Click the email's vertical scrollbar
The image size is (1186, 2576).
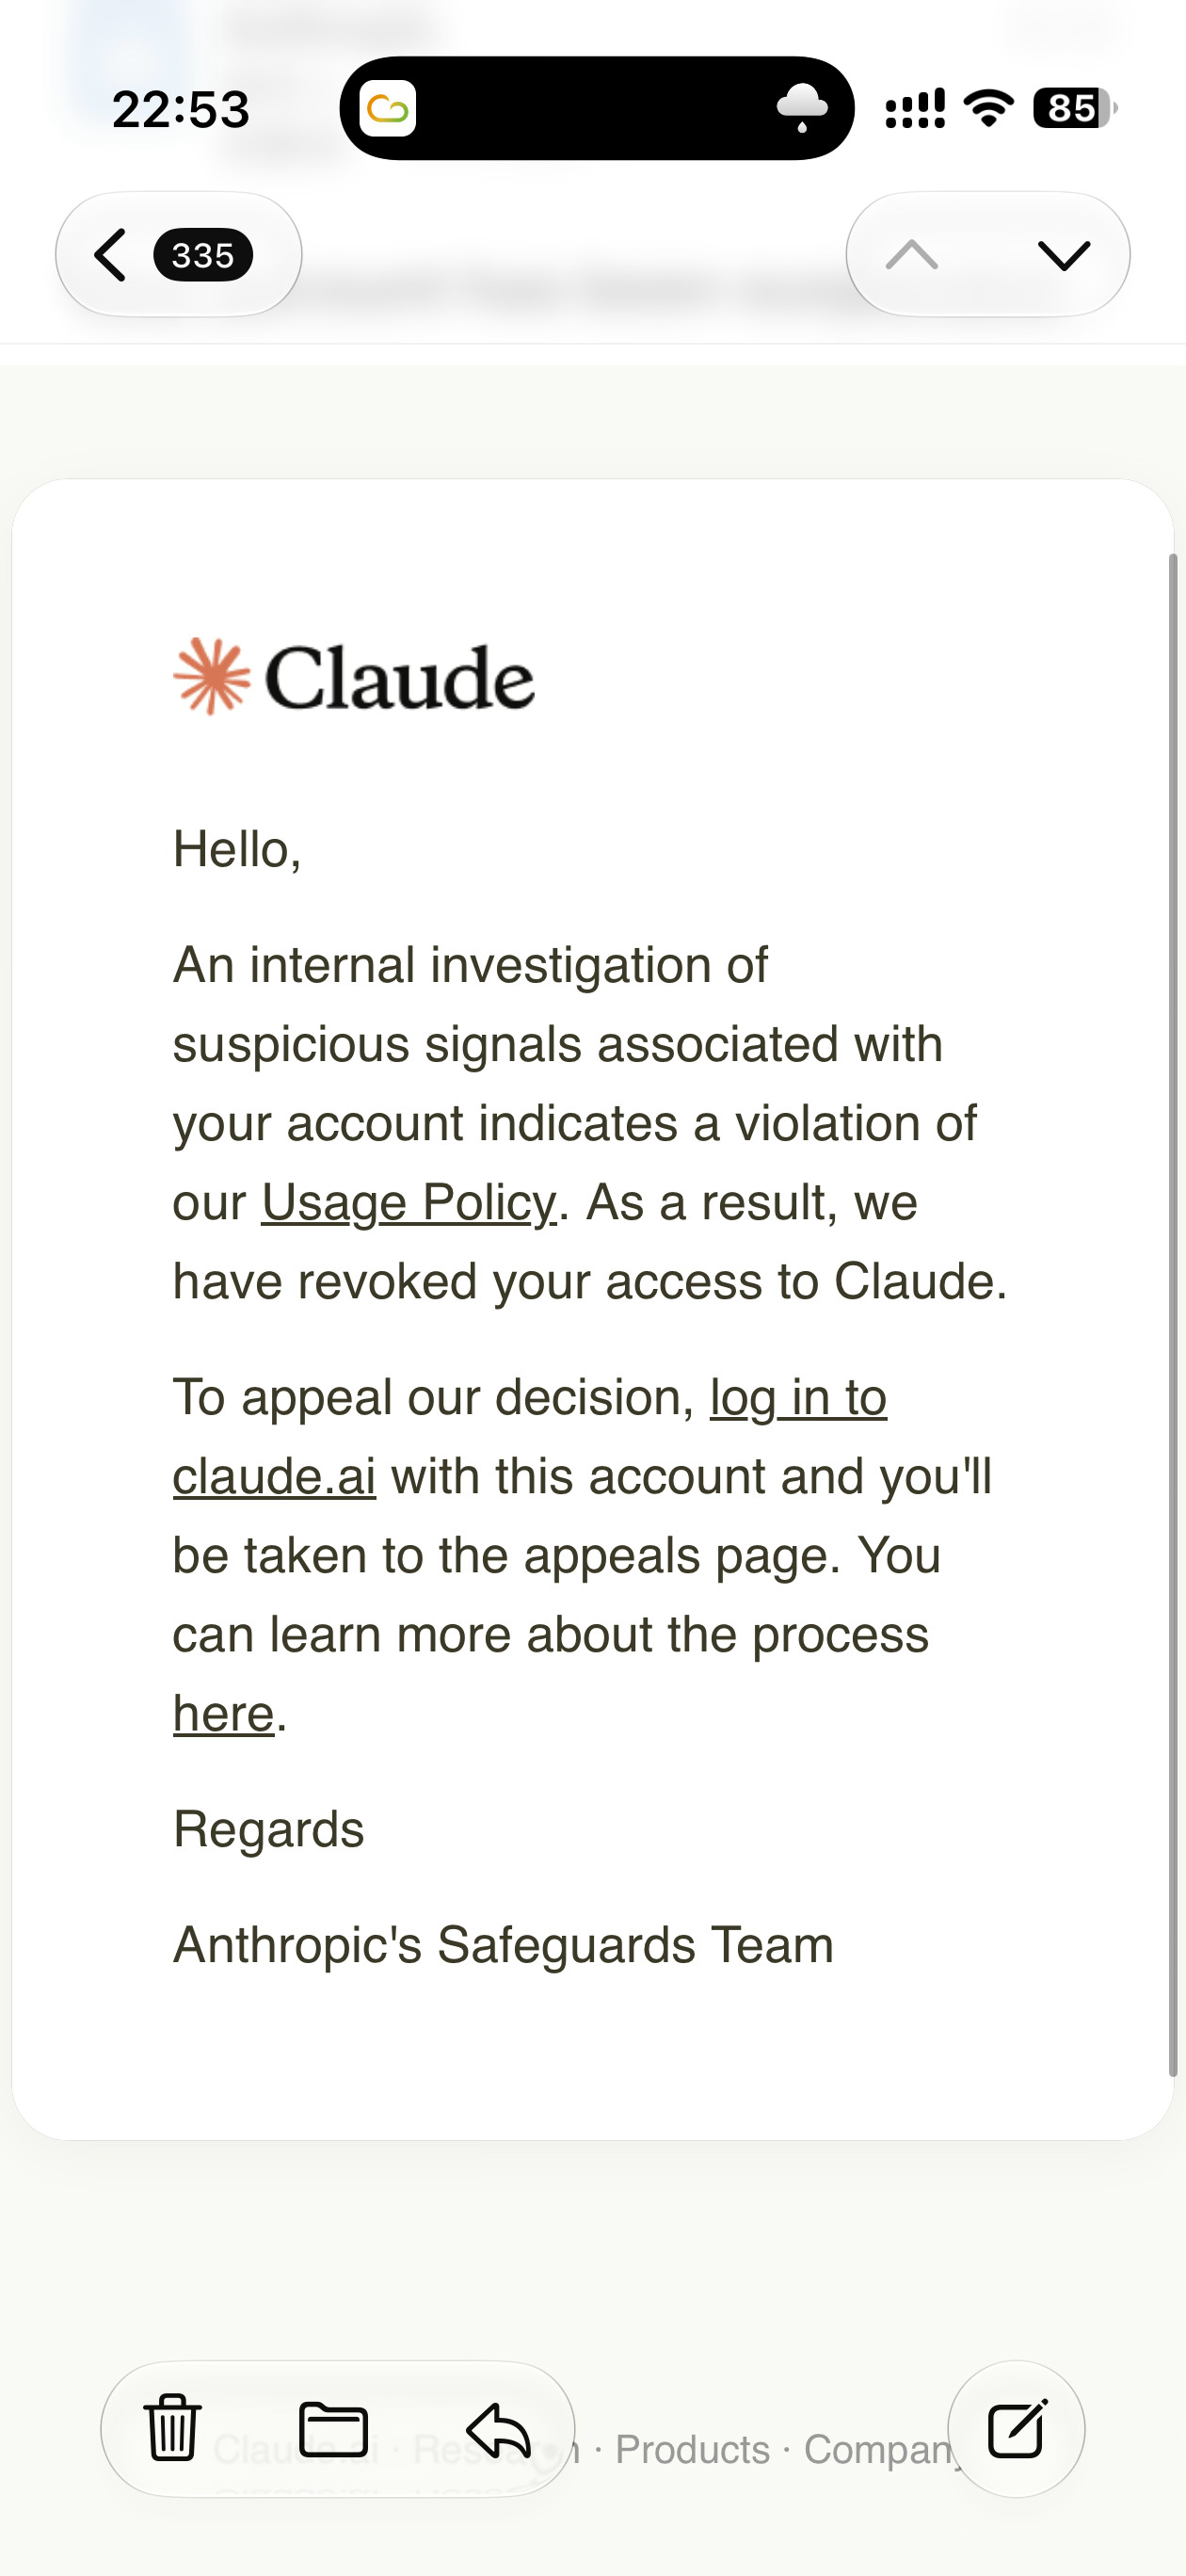coord(1173,1314)
